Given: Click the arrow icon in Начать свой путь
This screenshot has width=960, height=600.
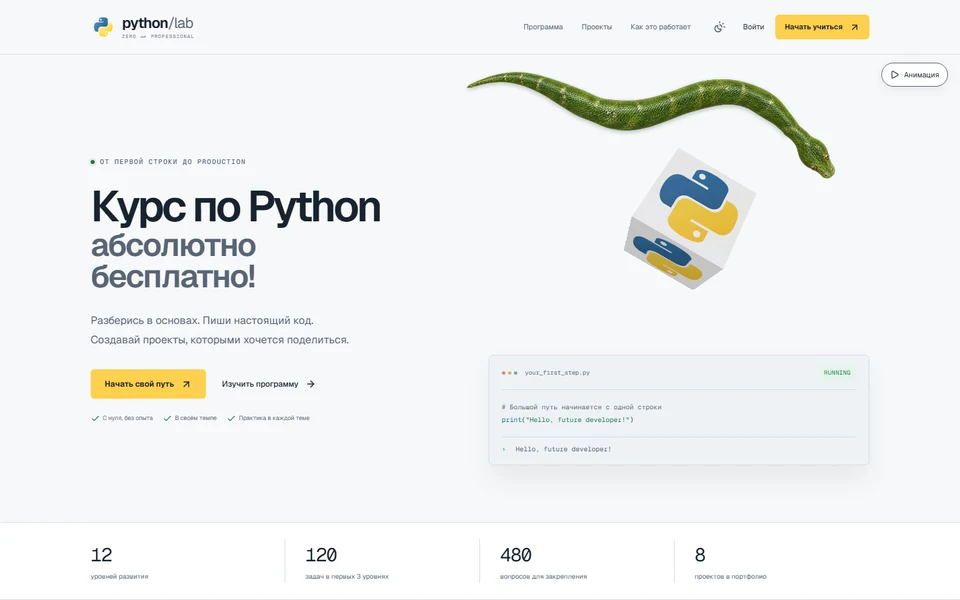Looking at the screenshot, I should [x=186, y=384].
